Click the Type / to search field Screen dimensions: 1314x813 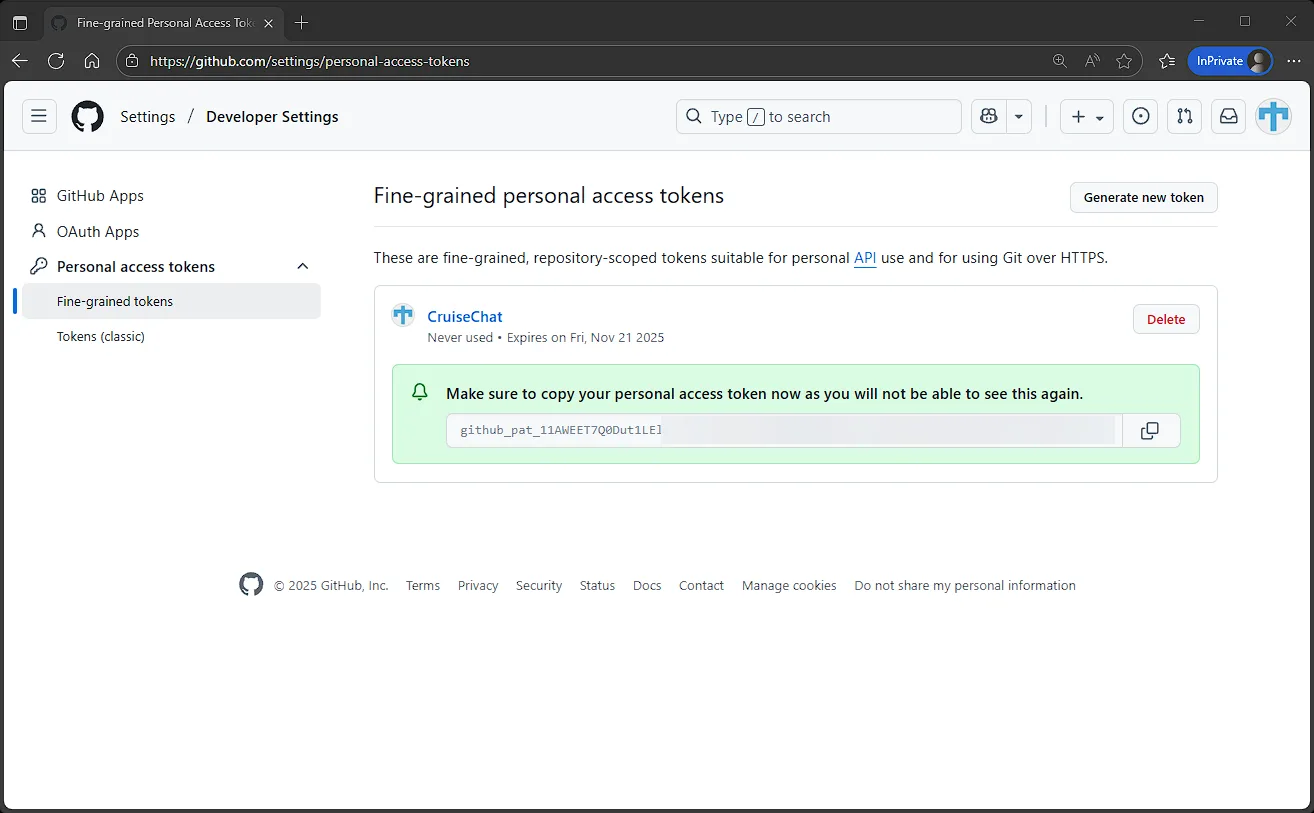point(818,117)
